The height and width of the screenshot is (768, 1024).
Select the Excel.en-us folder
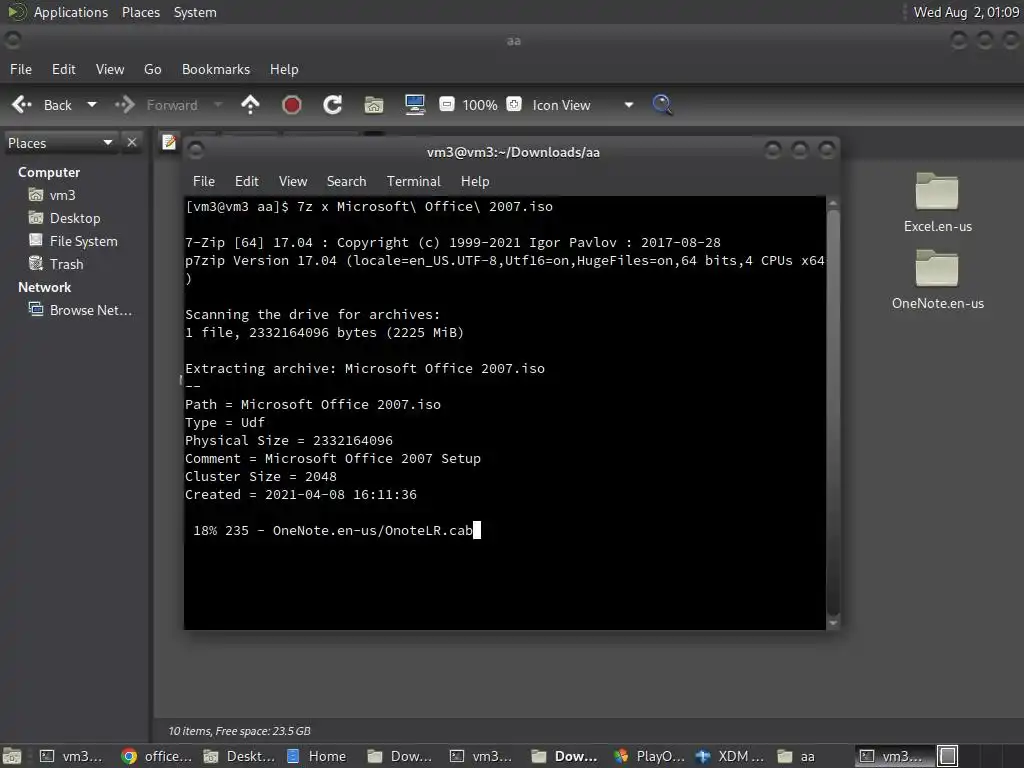point(937,202)
